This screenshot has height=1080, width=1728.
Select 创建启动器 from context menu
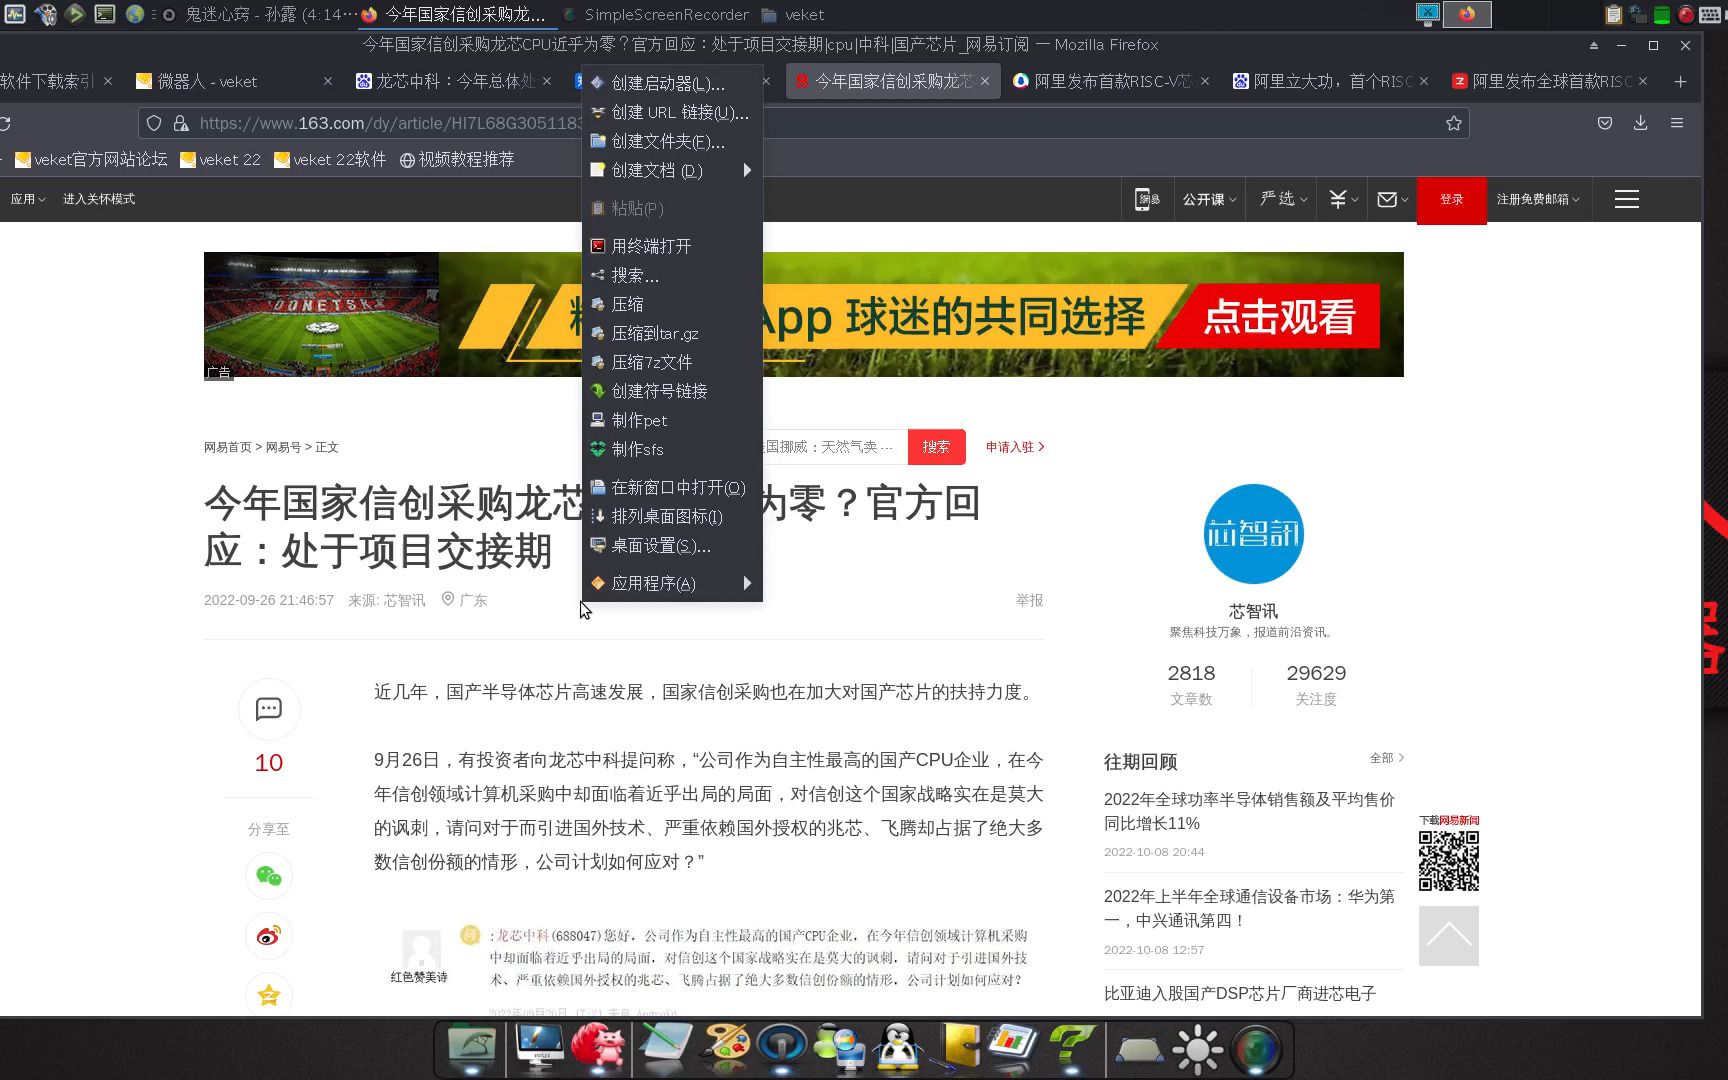tap(672, 84)
